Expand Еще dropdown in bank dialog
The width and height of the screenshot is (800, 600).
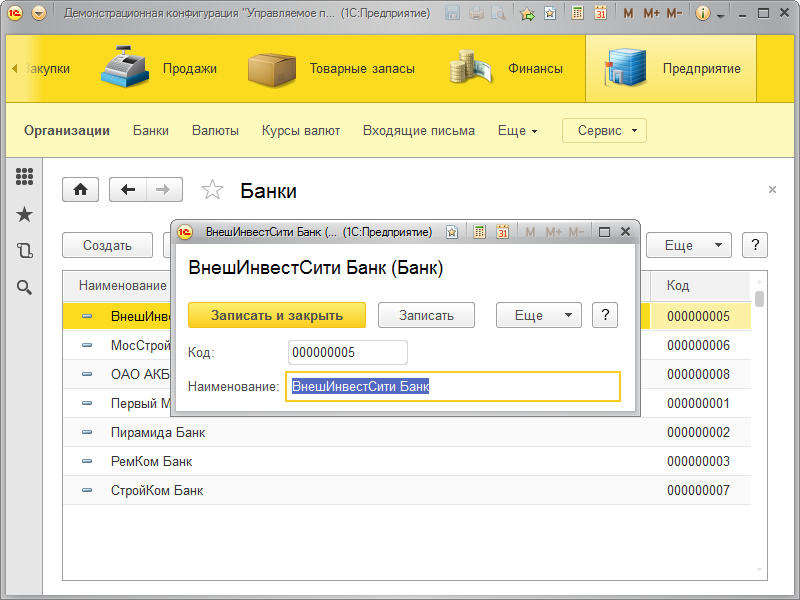(x=538, y=315)
